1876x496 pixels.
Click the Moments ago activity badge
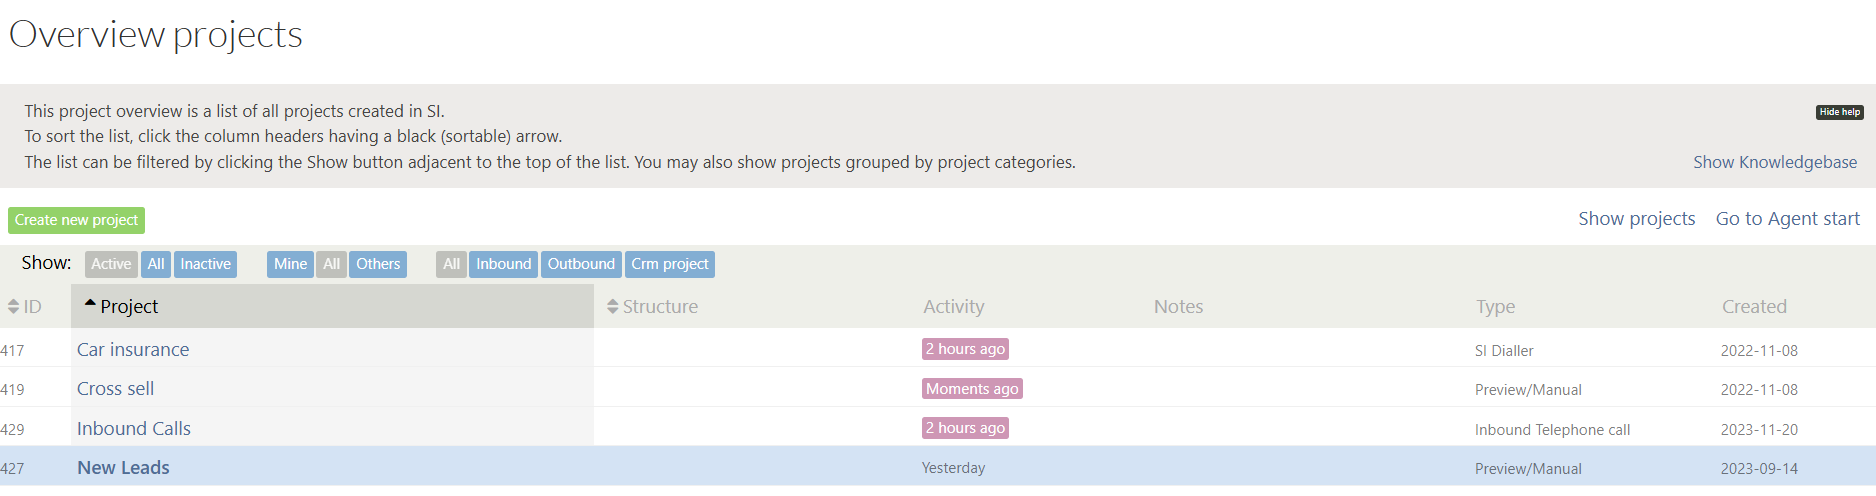(x=971, y=389)
